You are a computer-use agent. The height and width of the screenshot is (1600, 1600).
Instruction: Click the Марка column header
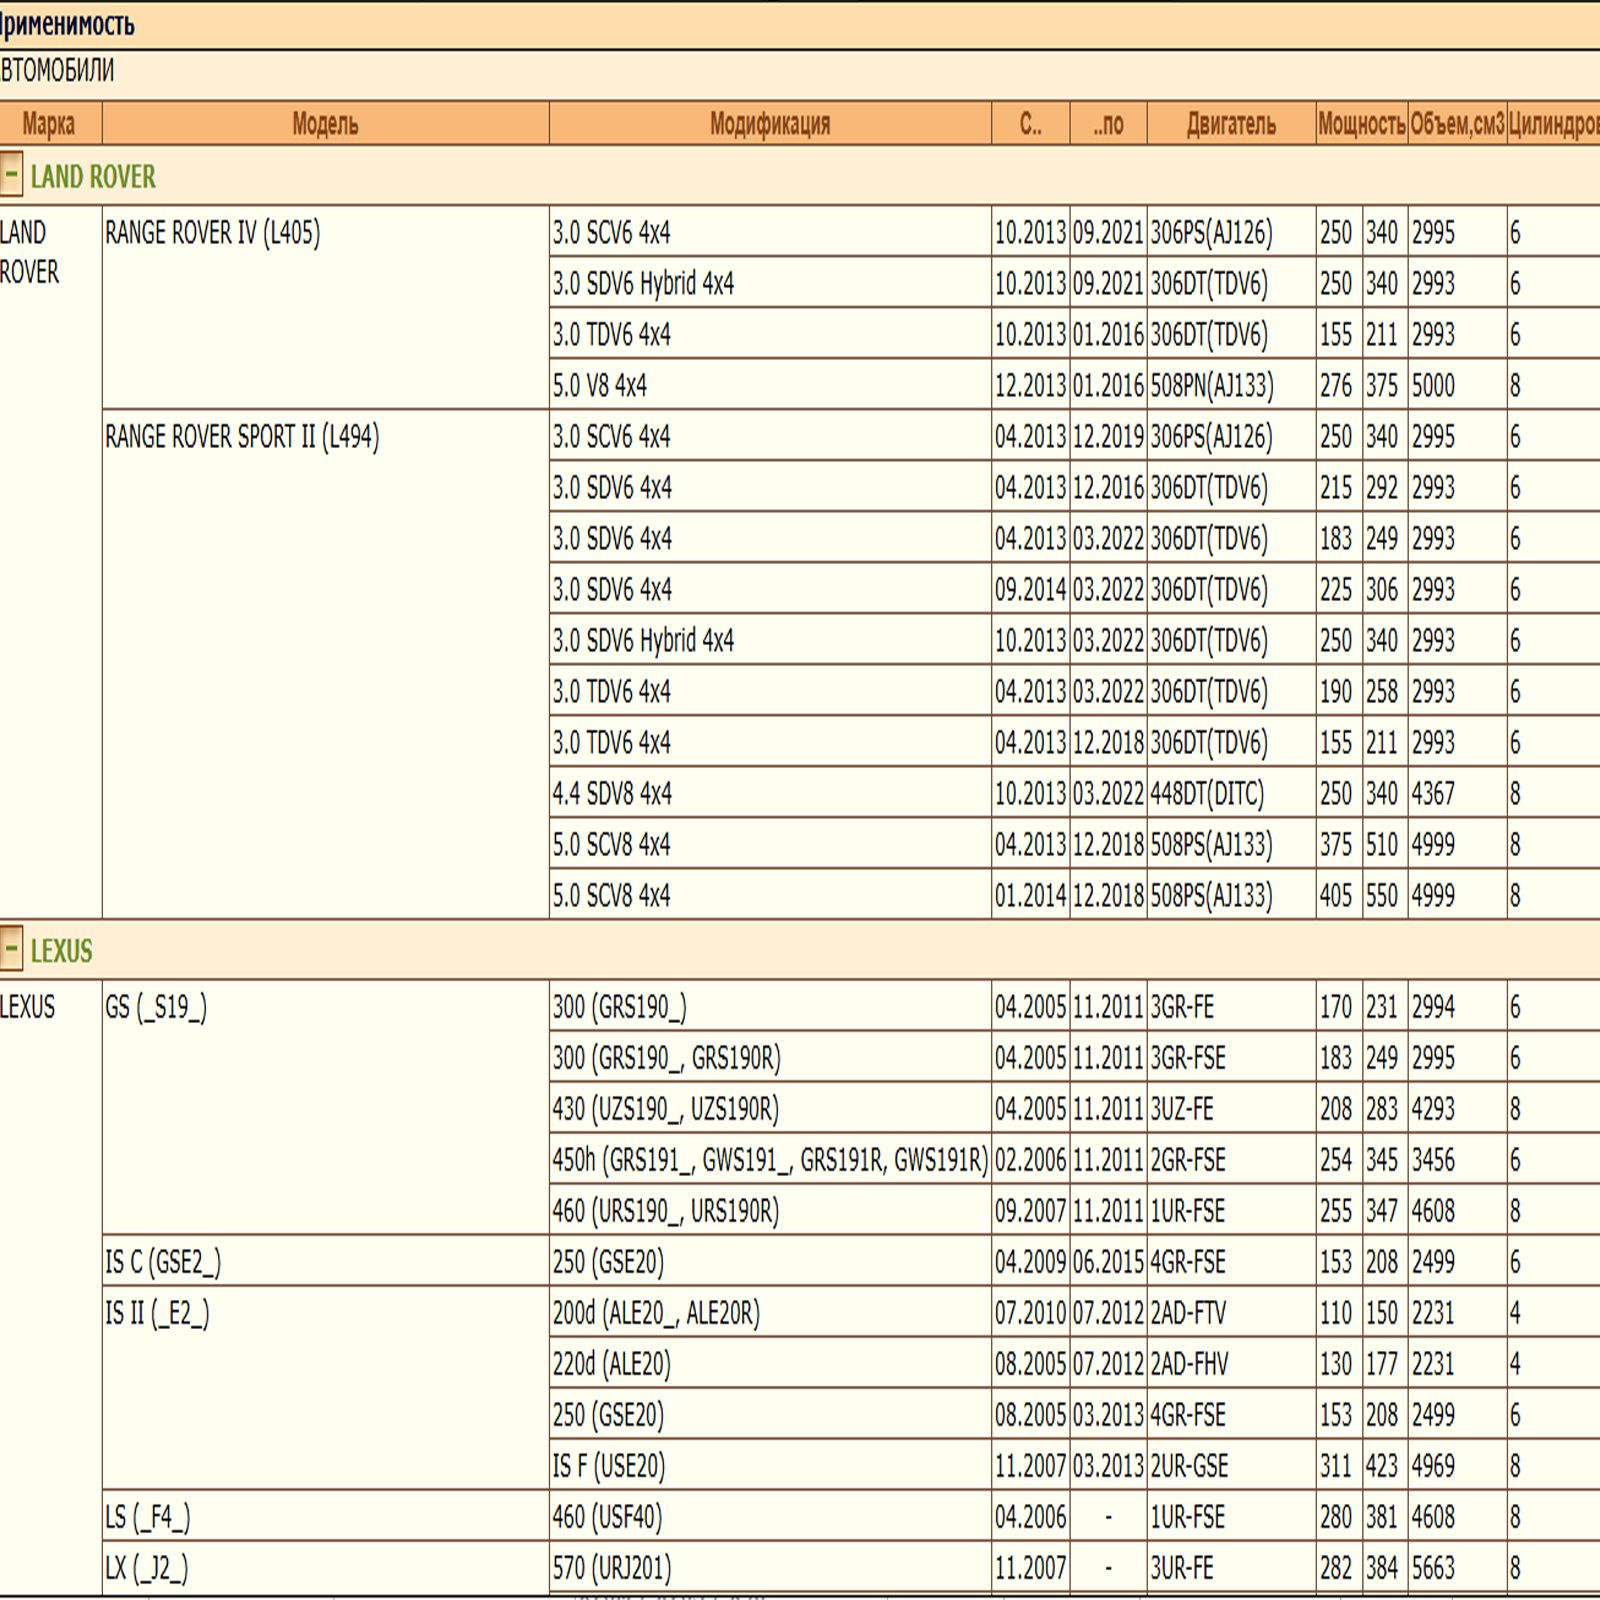point(48,124)
